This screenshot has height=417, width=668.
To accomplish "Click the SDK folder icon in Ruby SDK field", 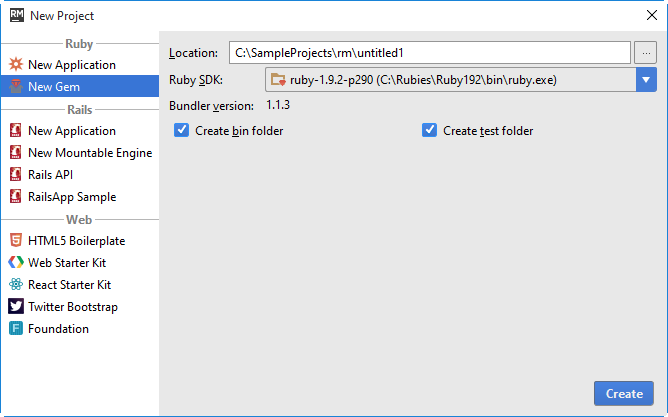I will pos(278,80).
